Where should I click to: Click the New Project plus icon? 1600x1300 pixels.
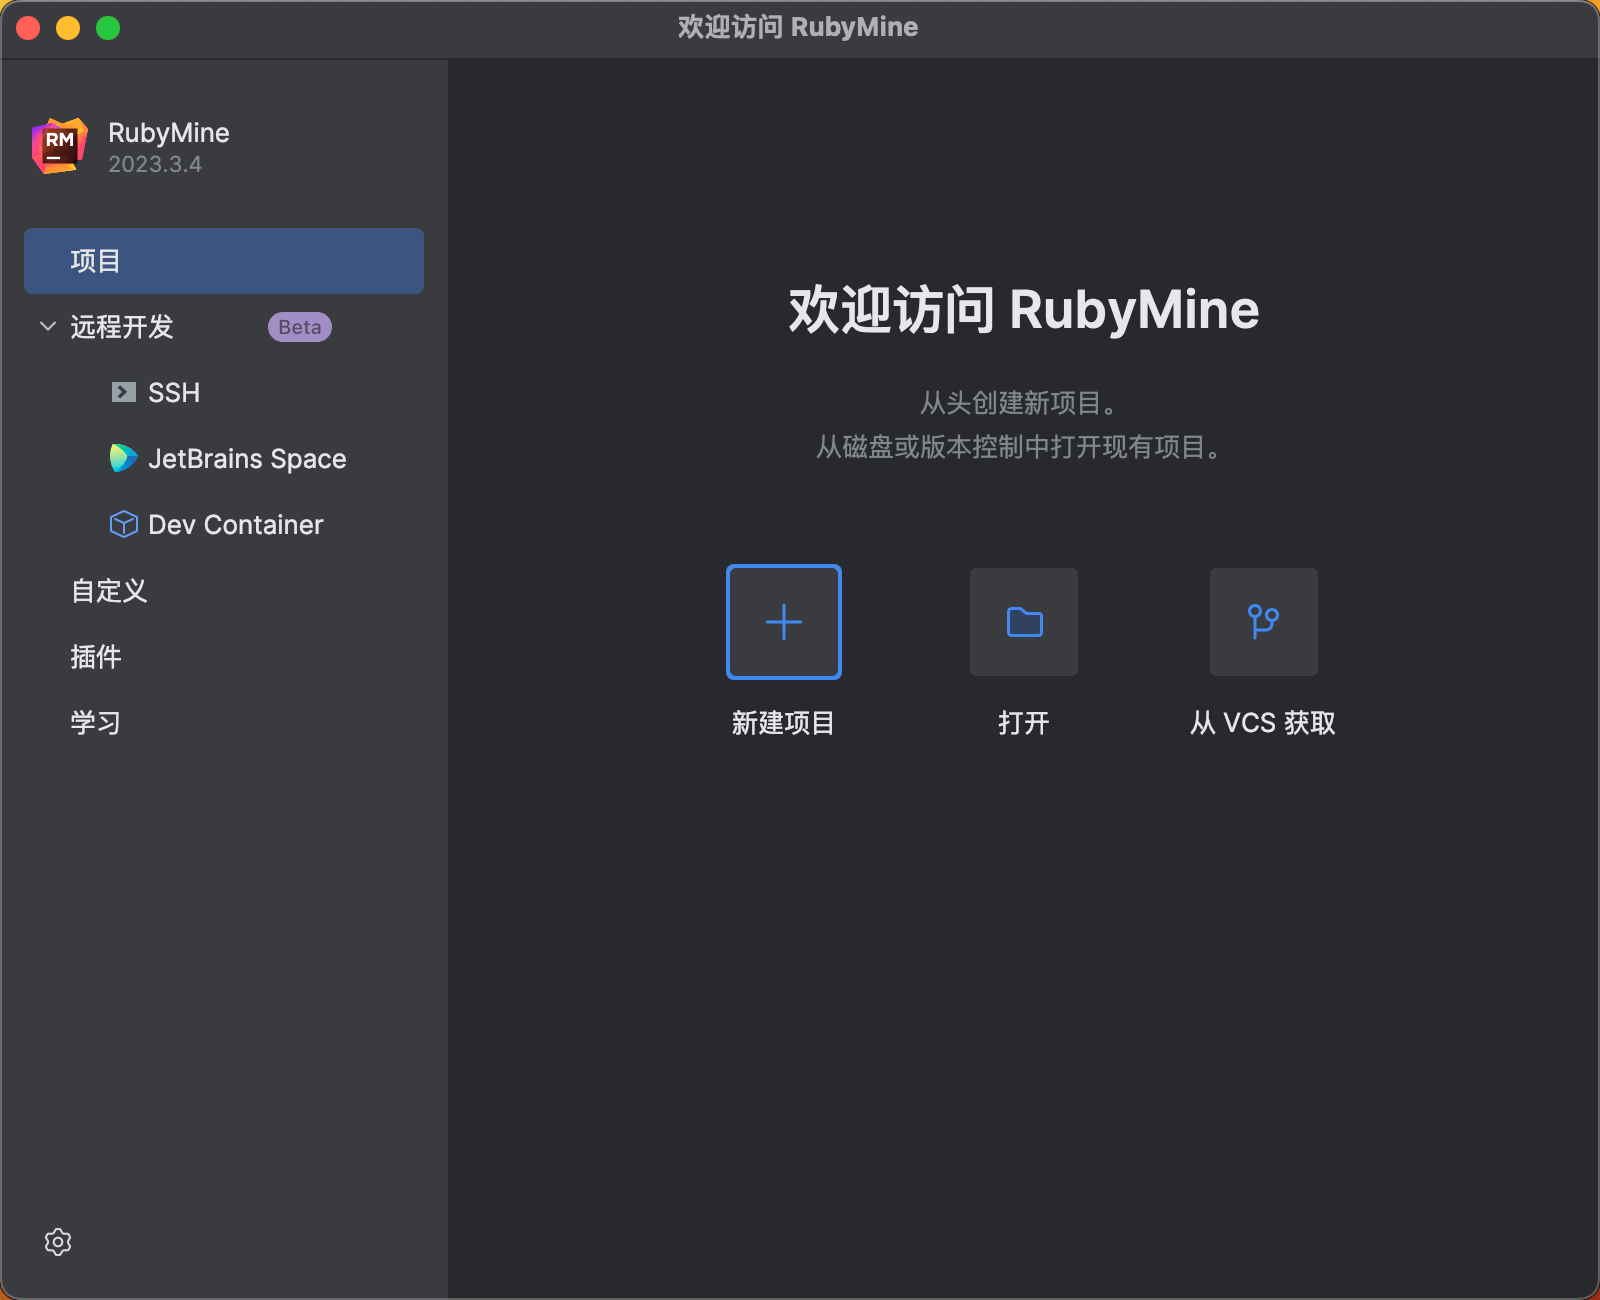tap(783, 622)
